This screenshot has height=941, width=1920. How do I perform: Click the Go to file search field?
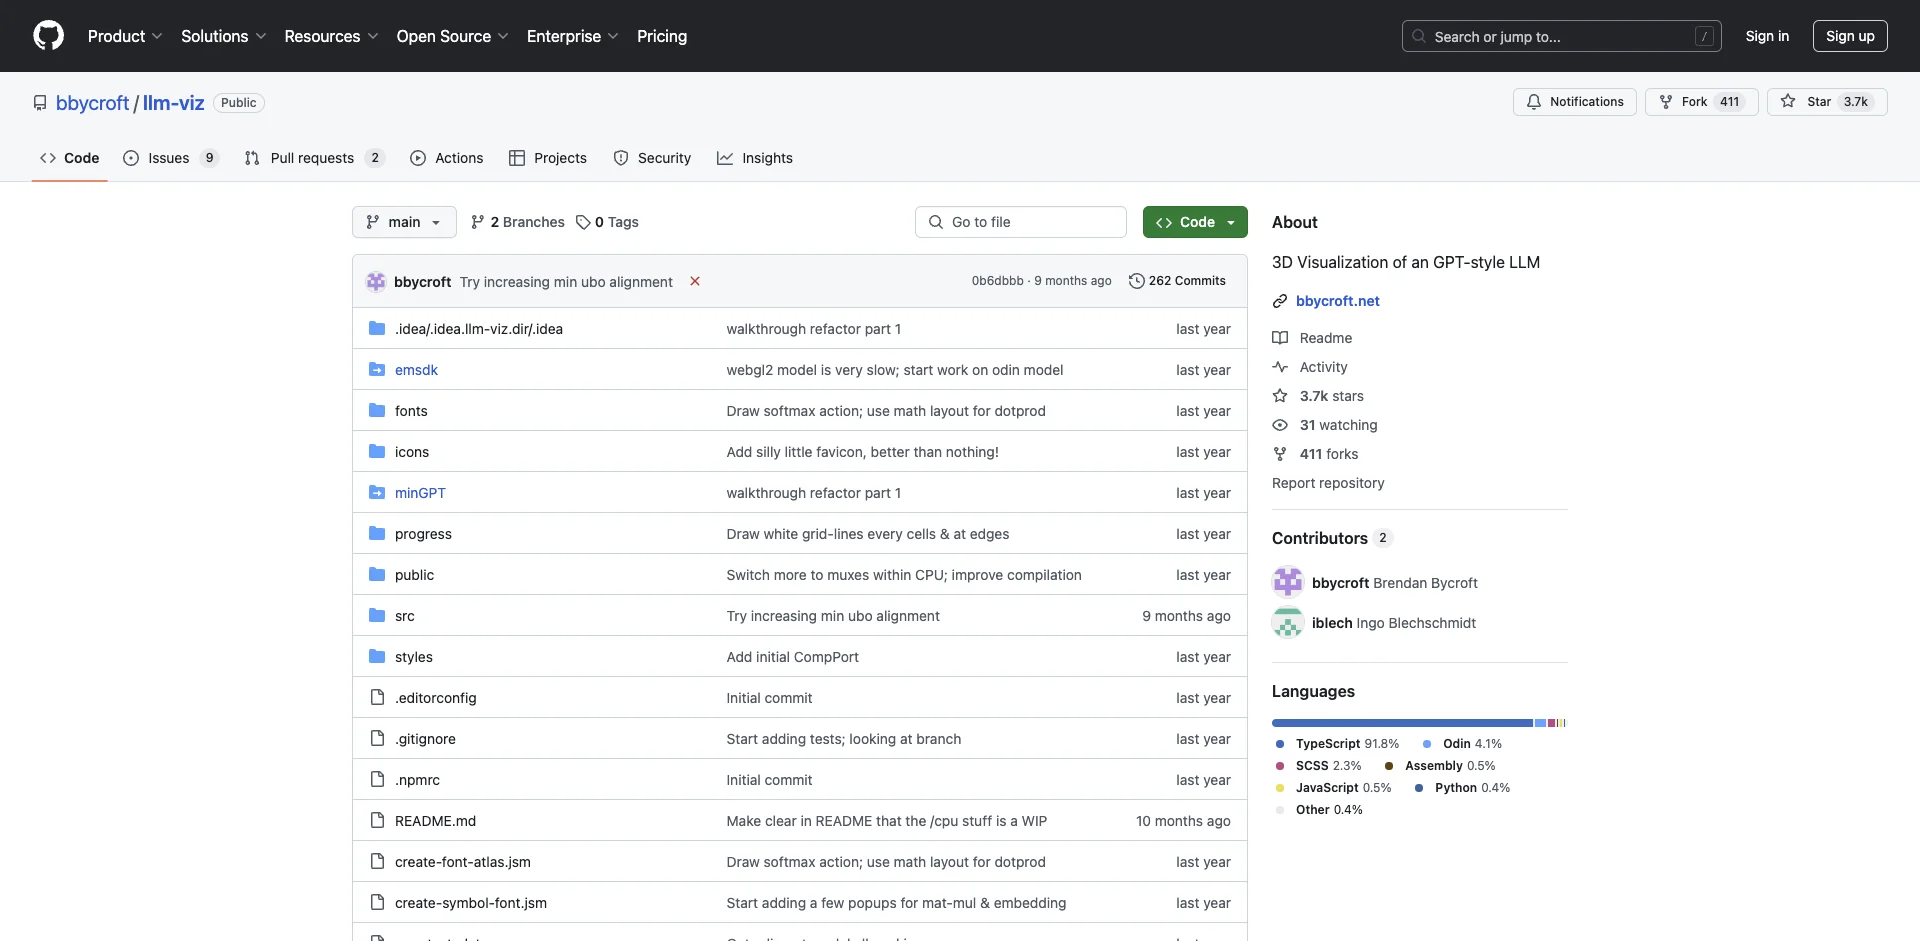(x=1021, y=222)
